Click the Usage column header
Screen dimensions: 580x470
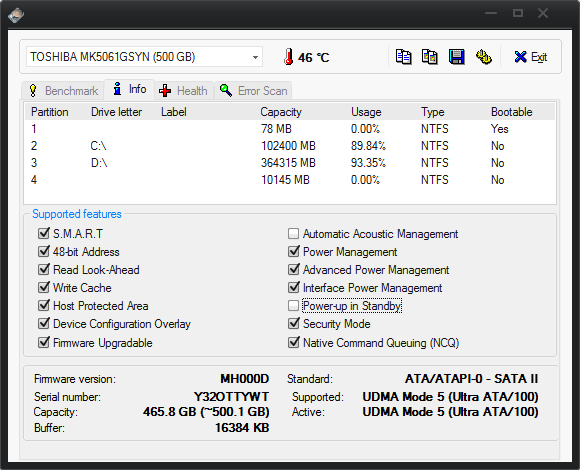tap(366, 112)
